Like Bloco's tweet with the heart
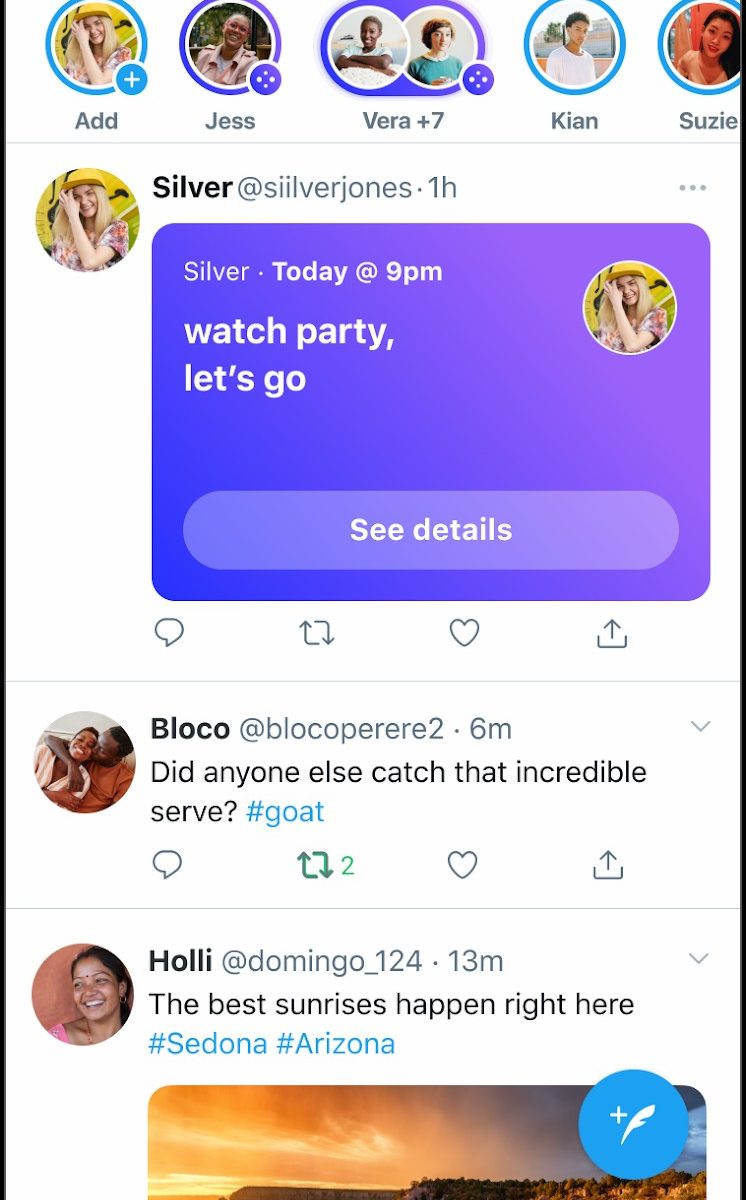This screenshot has height=1200, width=746. click(462, 865)
